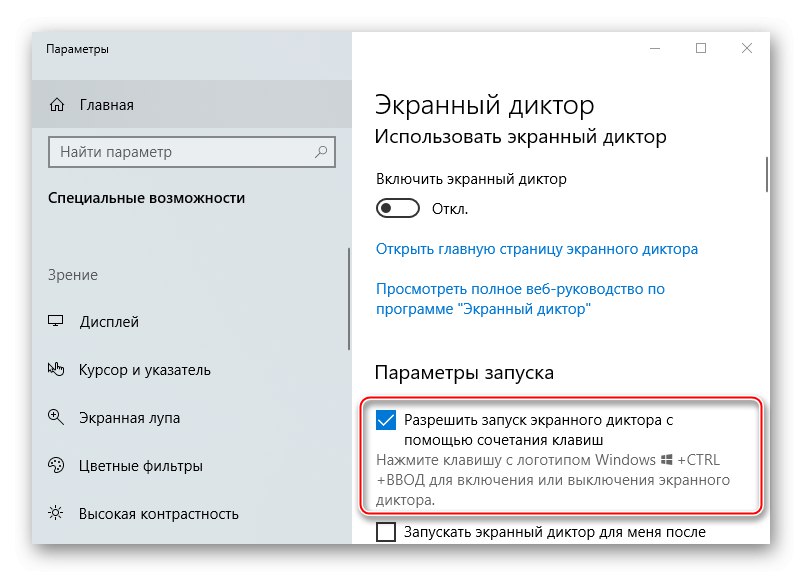Click the Display monitor icon
The image size is (802, 576).
(x=57, y=322)
